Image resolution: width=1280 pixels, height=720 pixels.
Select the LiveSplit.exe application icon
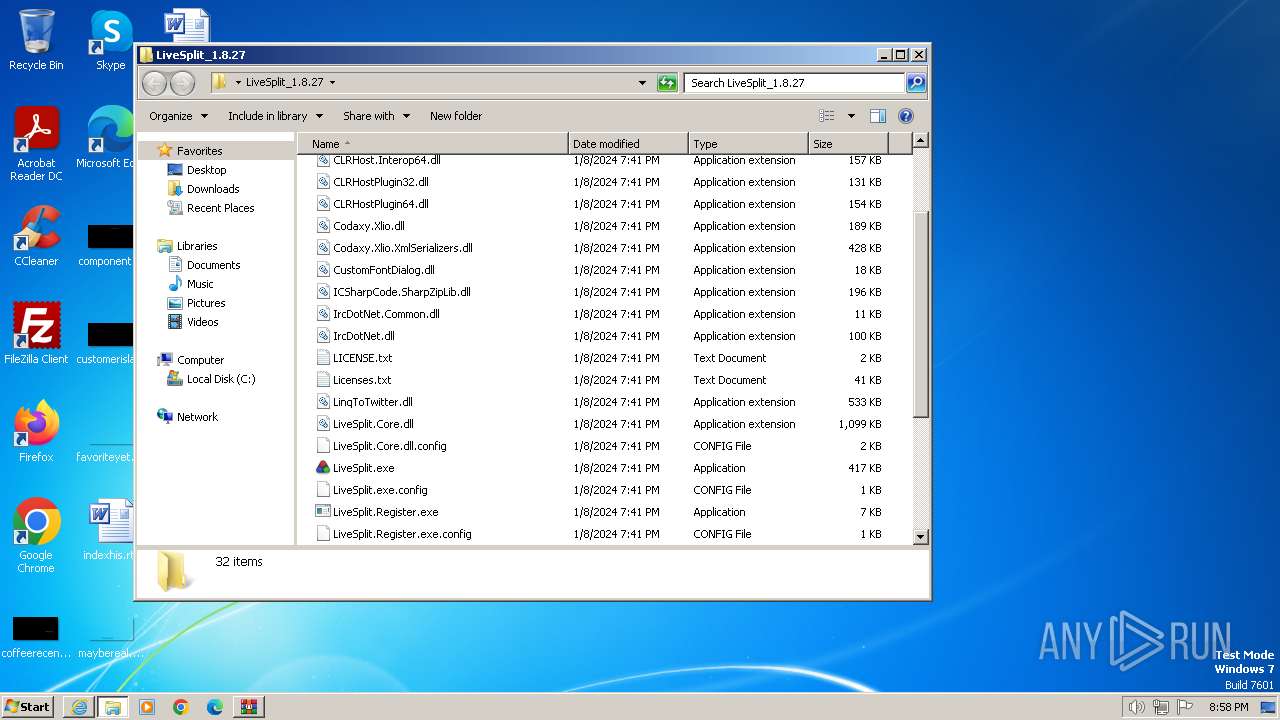tap(323, 468)
